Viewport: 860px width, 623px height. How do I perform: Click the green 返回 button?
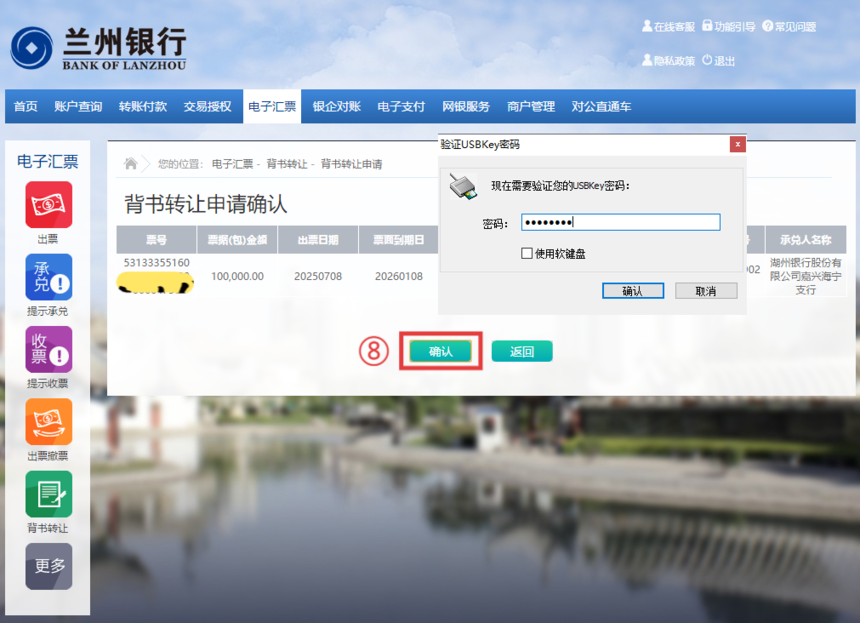click(522, 351)
